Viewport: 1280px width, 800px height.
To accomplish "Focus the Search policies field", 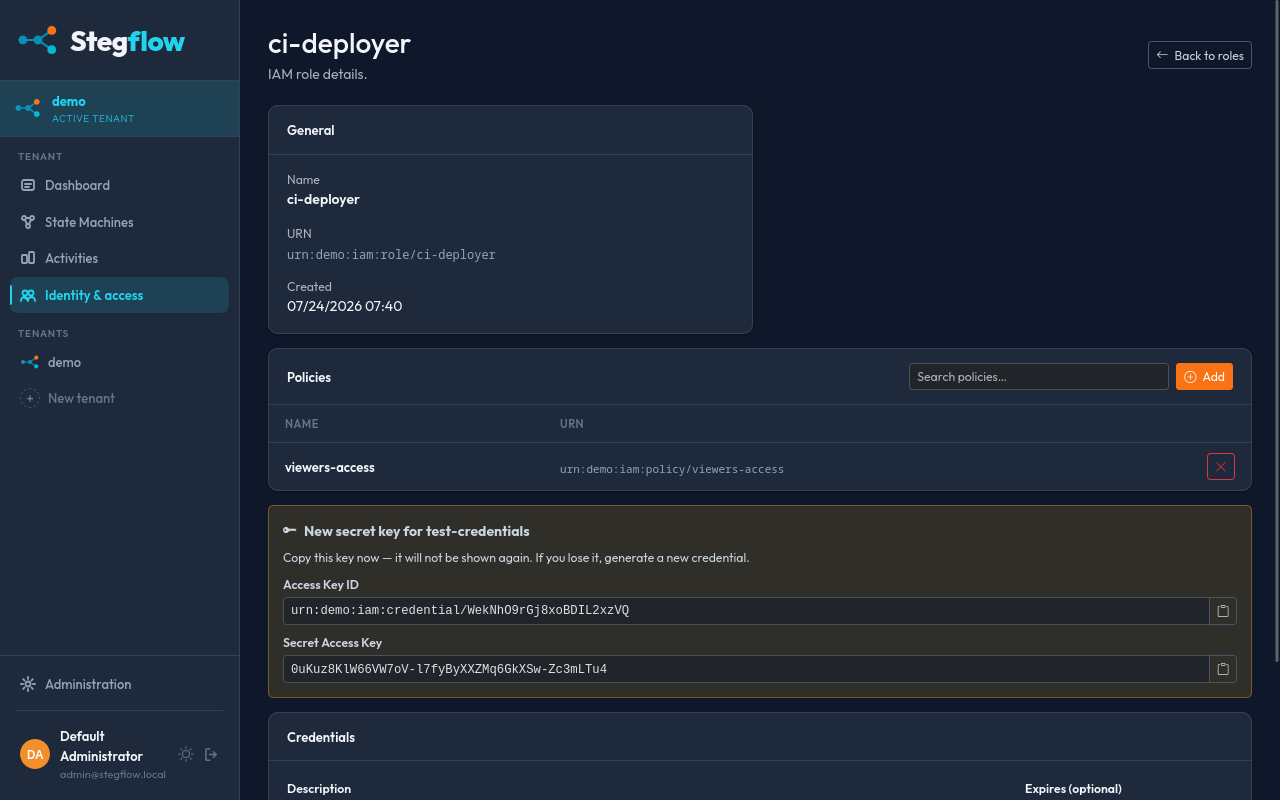I will tap(1039, 377).
